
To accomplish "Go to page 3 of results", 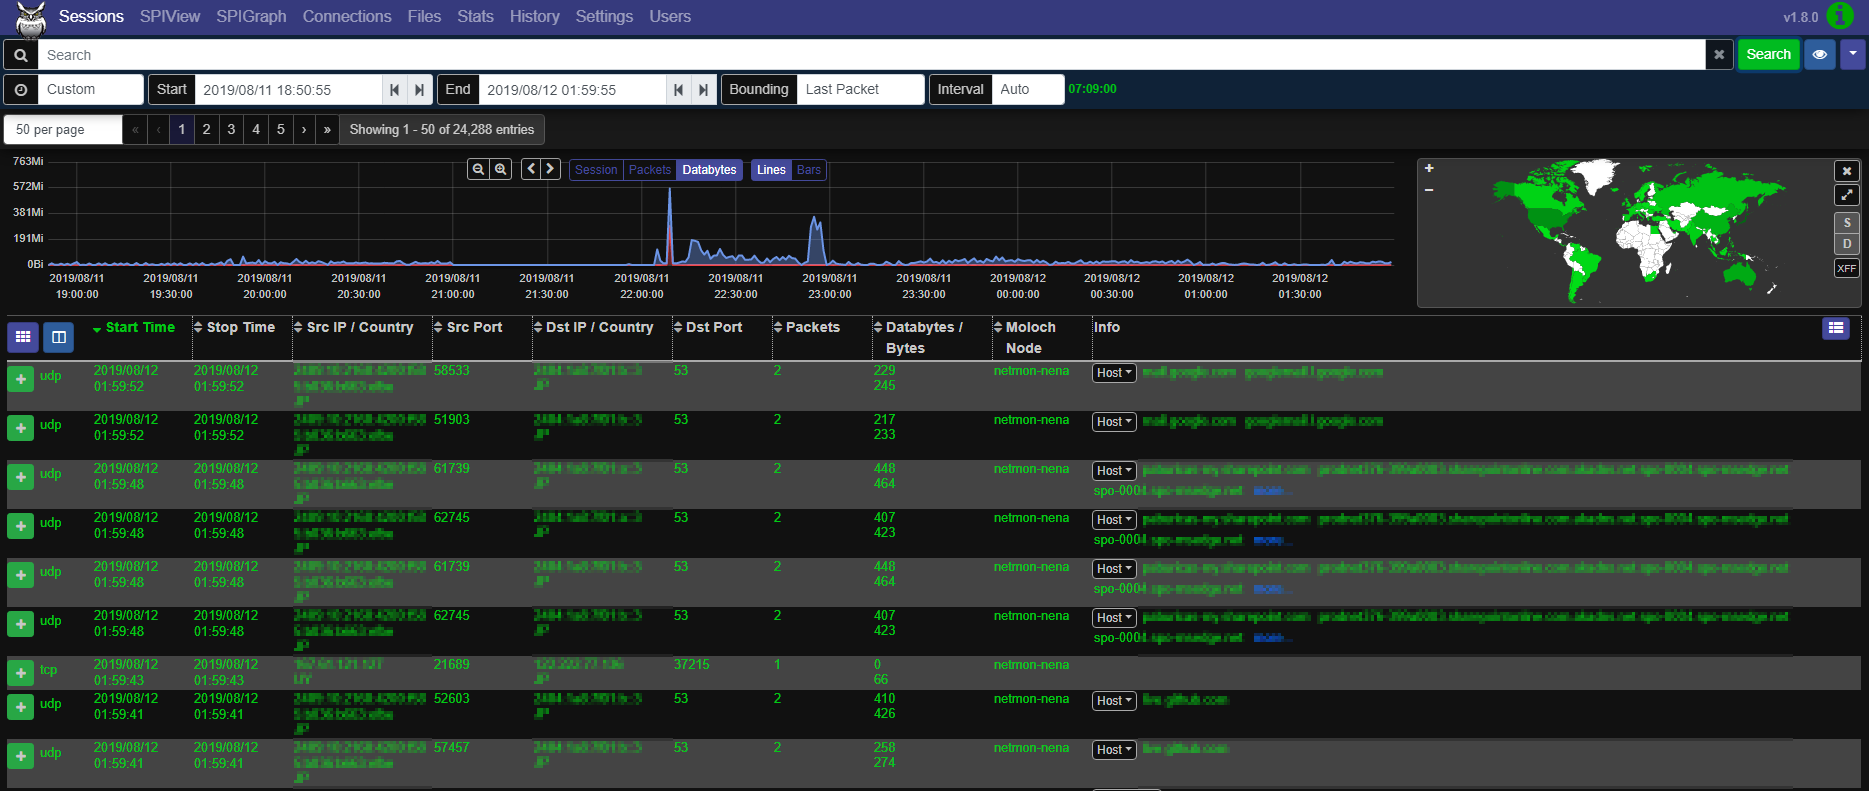I will (x=231, y=130).
